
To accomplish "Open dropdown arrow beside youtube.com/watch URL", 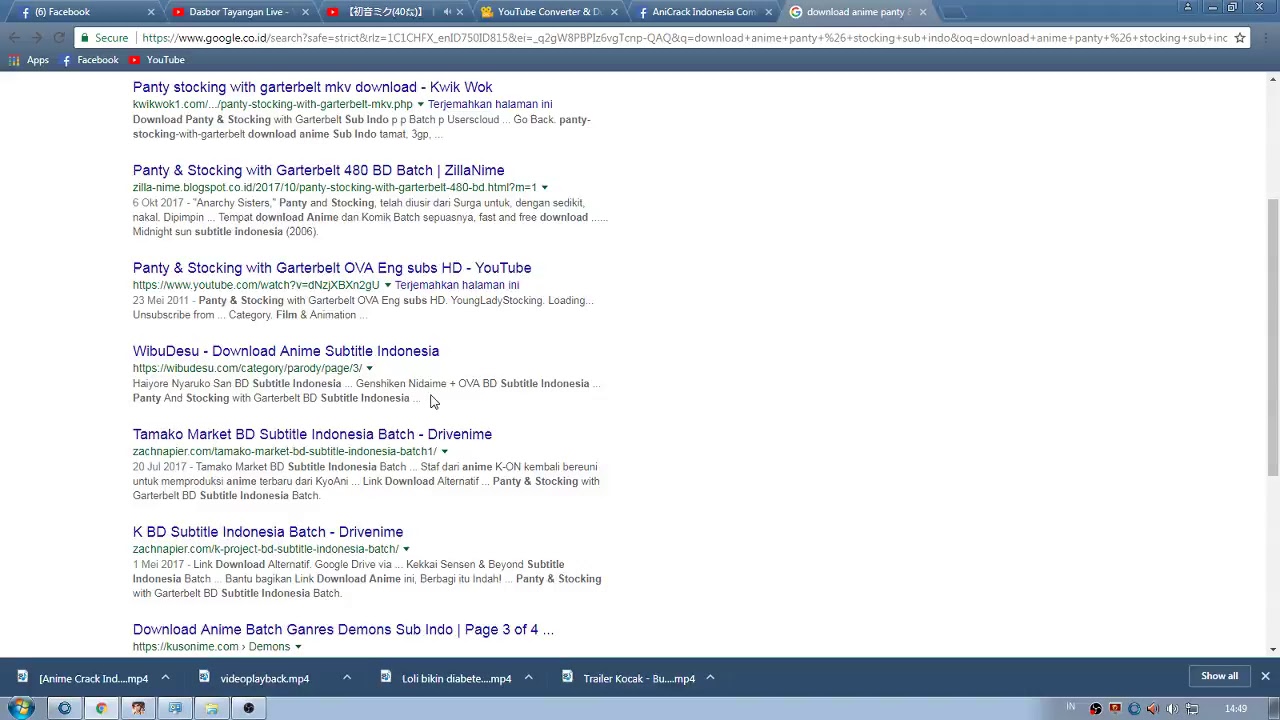I will click(x=387, y=286).
